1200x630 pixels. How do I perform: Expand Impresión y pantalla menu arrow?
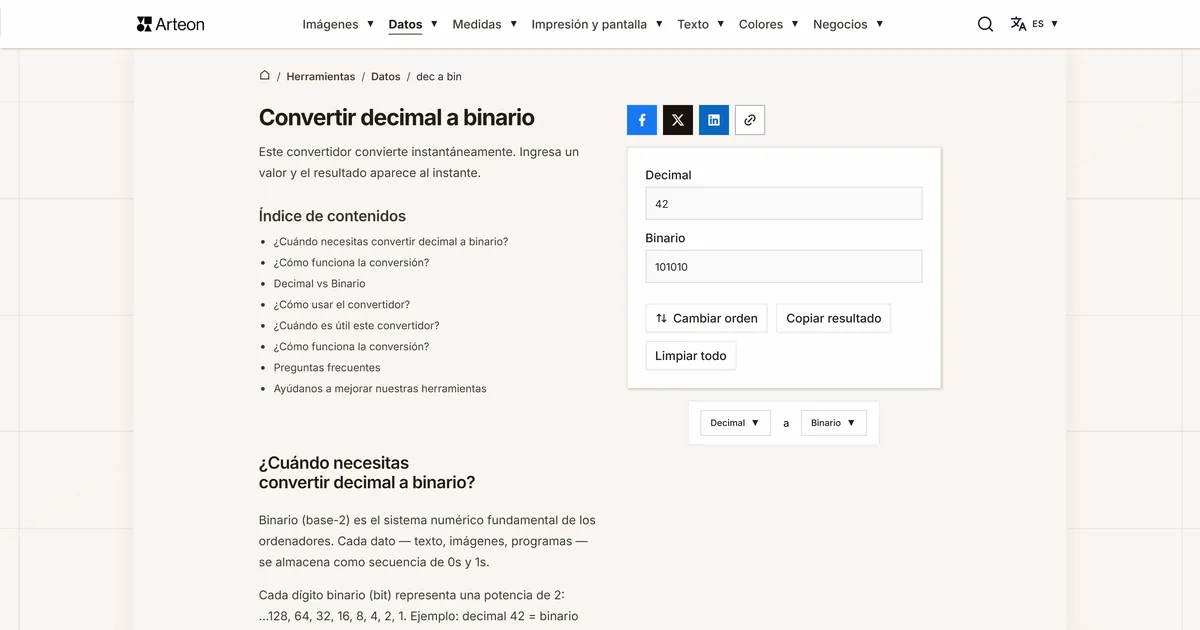pyautogui.click(x=659, y=24)
